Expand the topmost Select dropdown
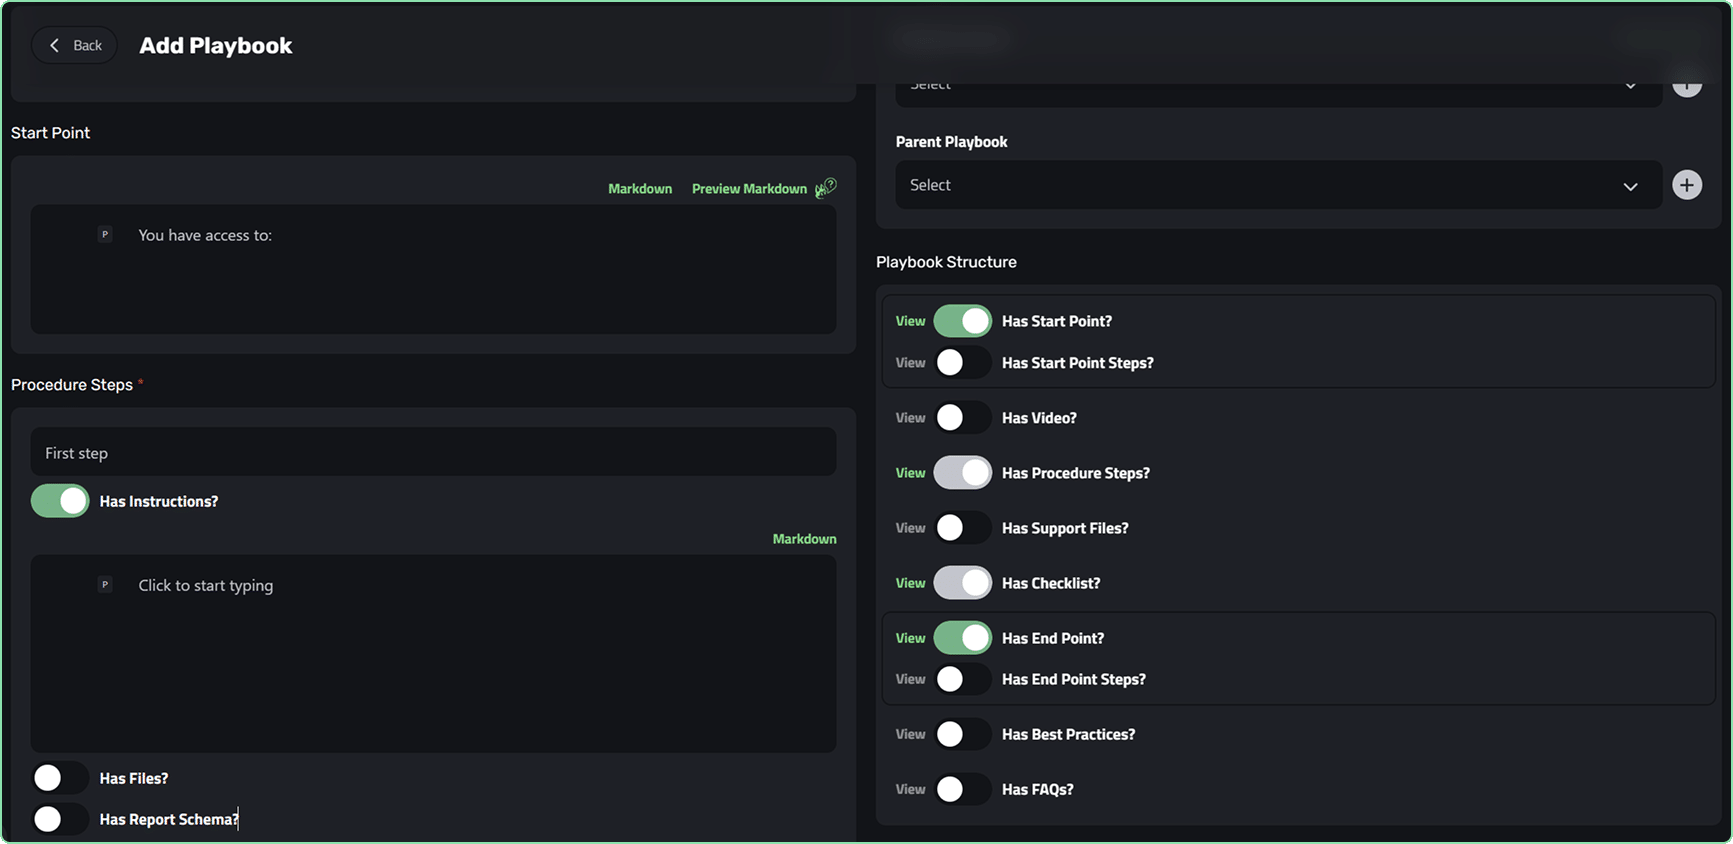This screenshot has width=1733, height=844. 1277,84
